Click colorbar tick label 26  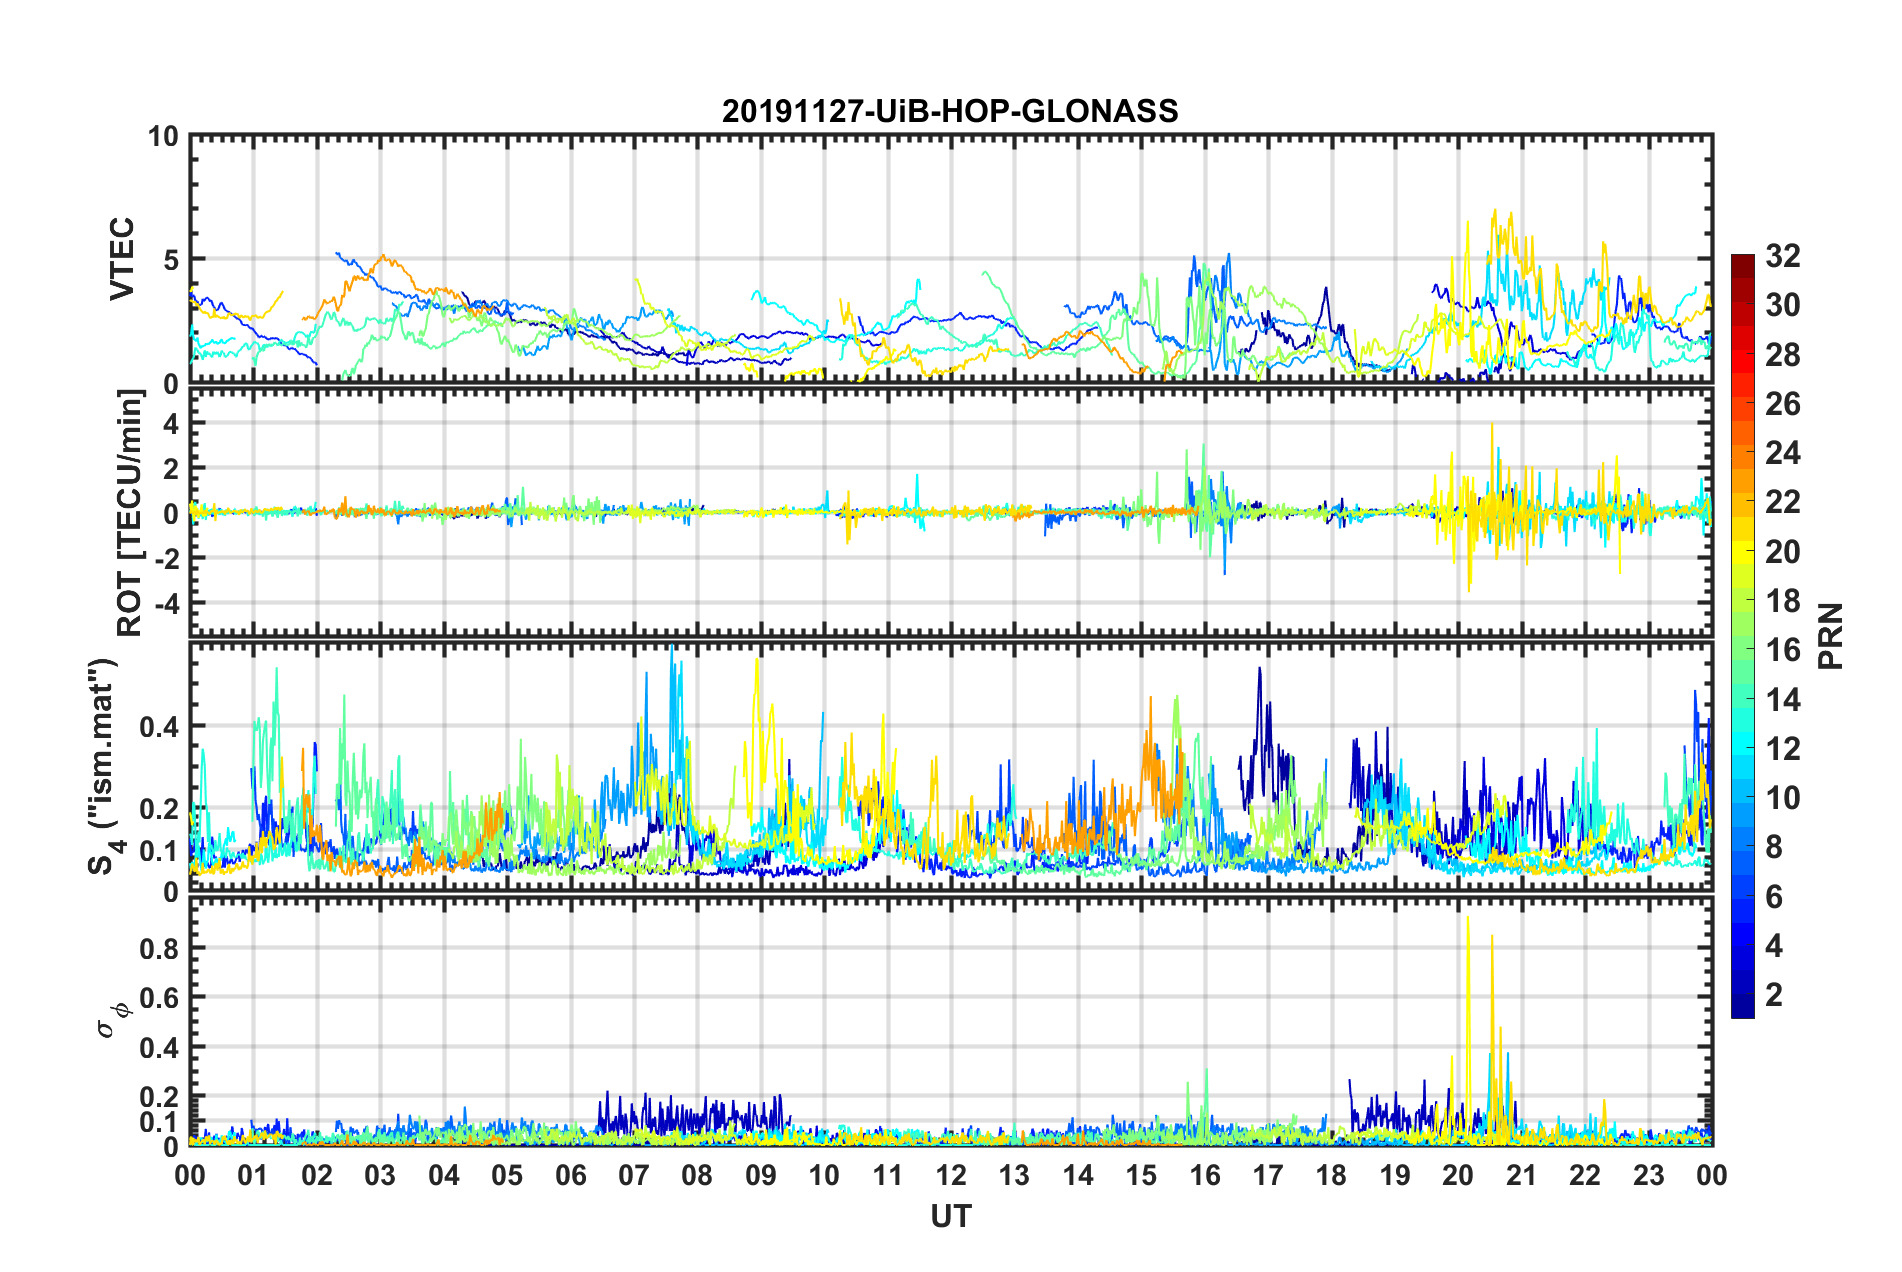click(x=1782, y=404)
